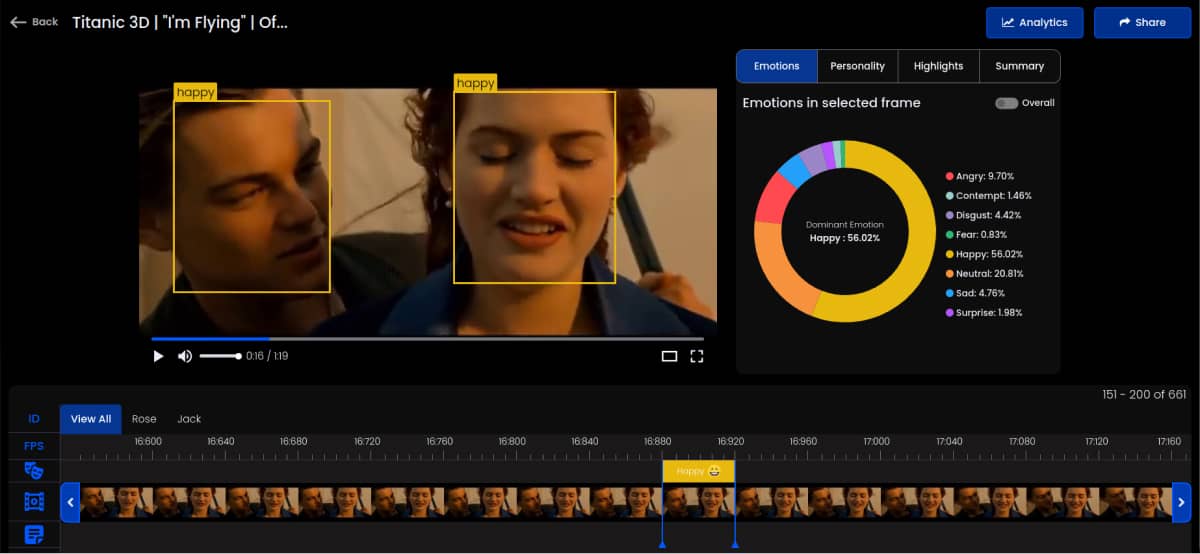Click the 16:800 timeline tick label
The image size is (1200, 554).
pyautogui.click(x=512, y=441)
